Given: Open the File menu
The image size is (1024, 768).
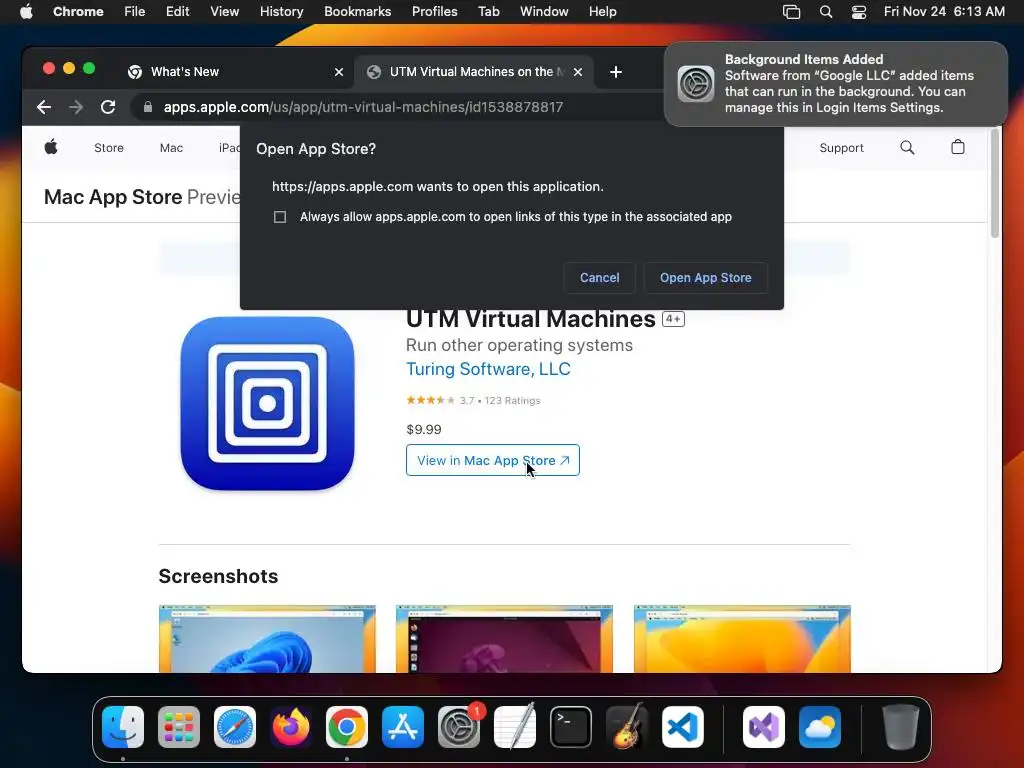Looking at the screenshot, I should coord(135,12).
